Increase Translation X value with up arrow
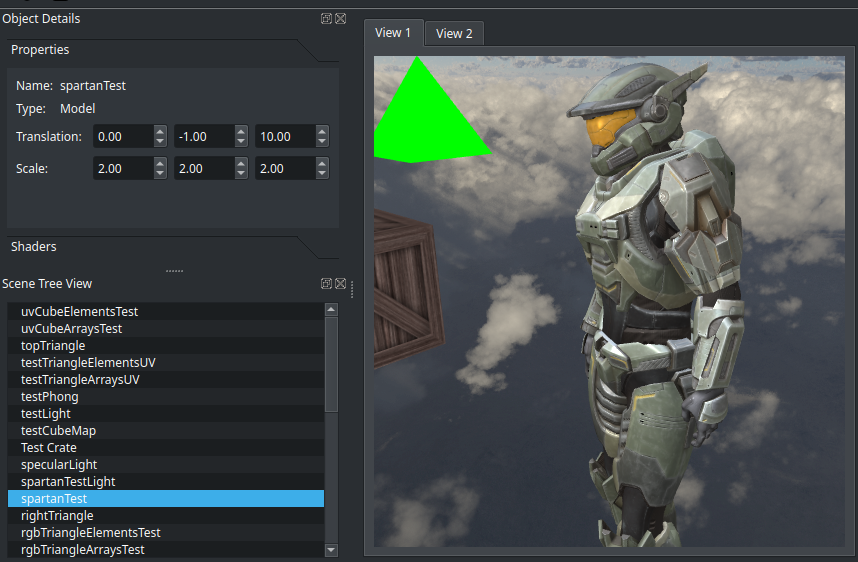The width and height of the screenshot is (858, 562). coord(160,131)
